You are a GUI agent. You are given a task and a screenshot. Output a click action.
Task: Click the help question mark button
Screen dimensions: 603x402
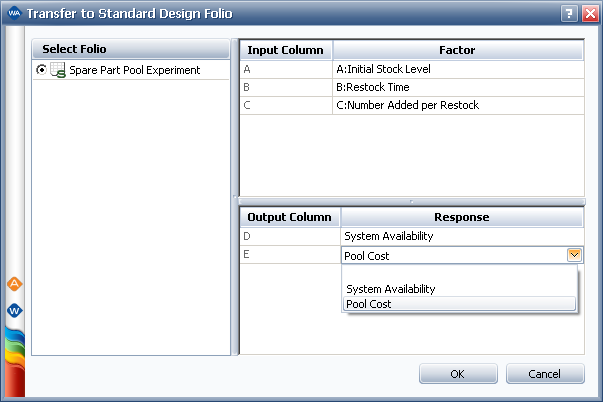coord(569,13)
